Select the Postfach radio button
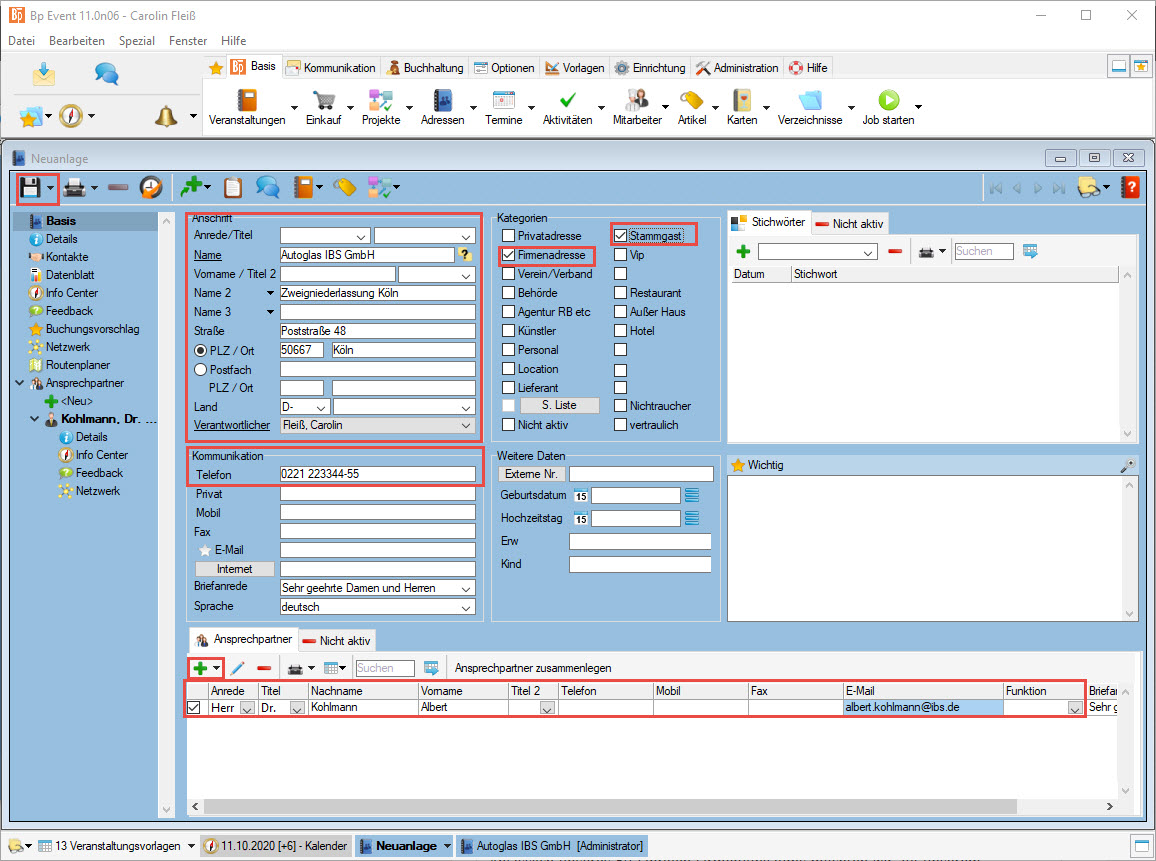The image size is (1156, 861). click(200, 369)
